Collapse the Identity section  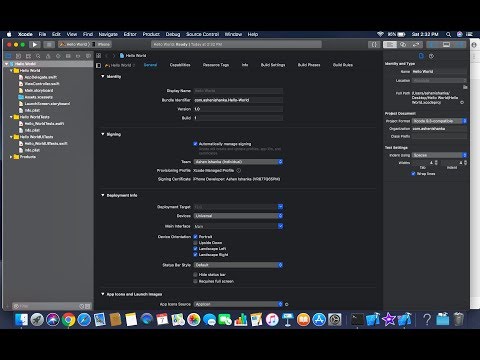click(x=103, y=76)
